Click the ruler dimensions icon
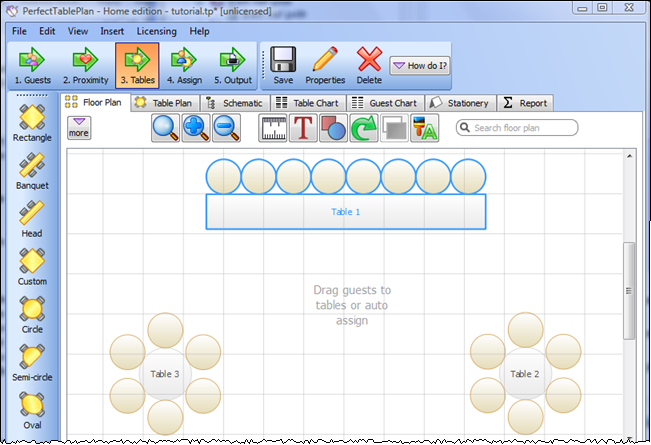 [x=272, y=128]
